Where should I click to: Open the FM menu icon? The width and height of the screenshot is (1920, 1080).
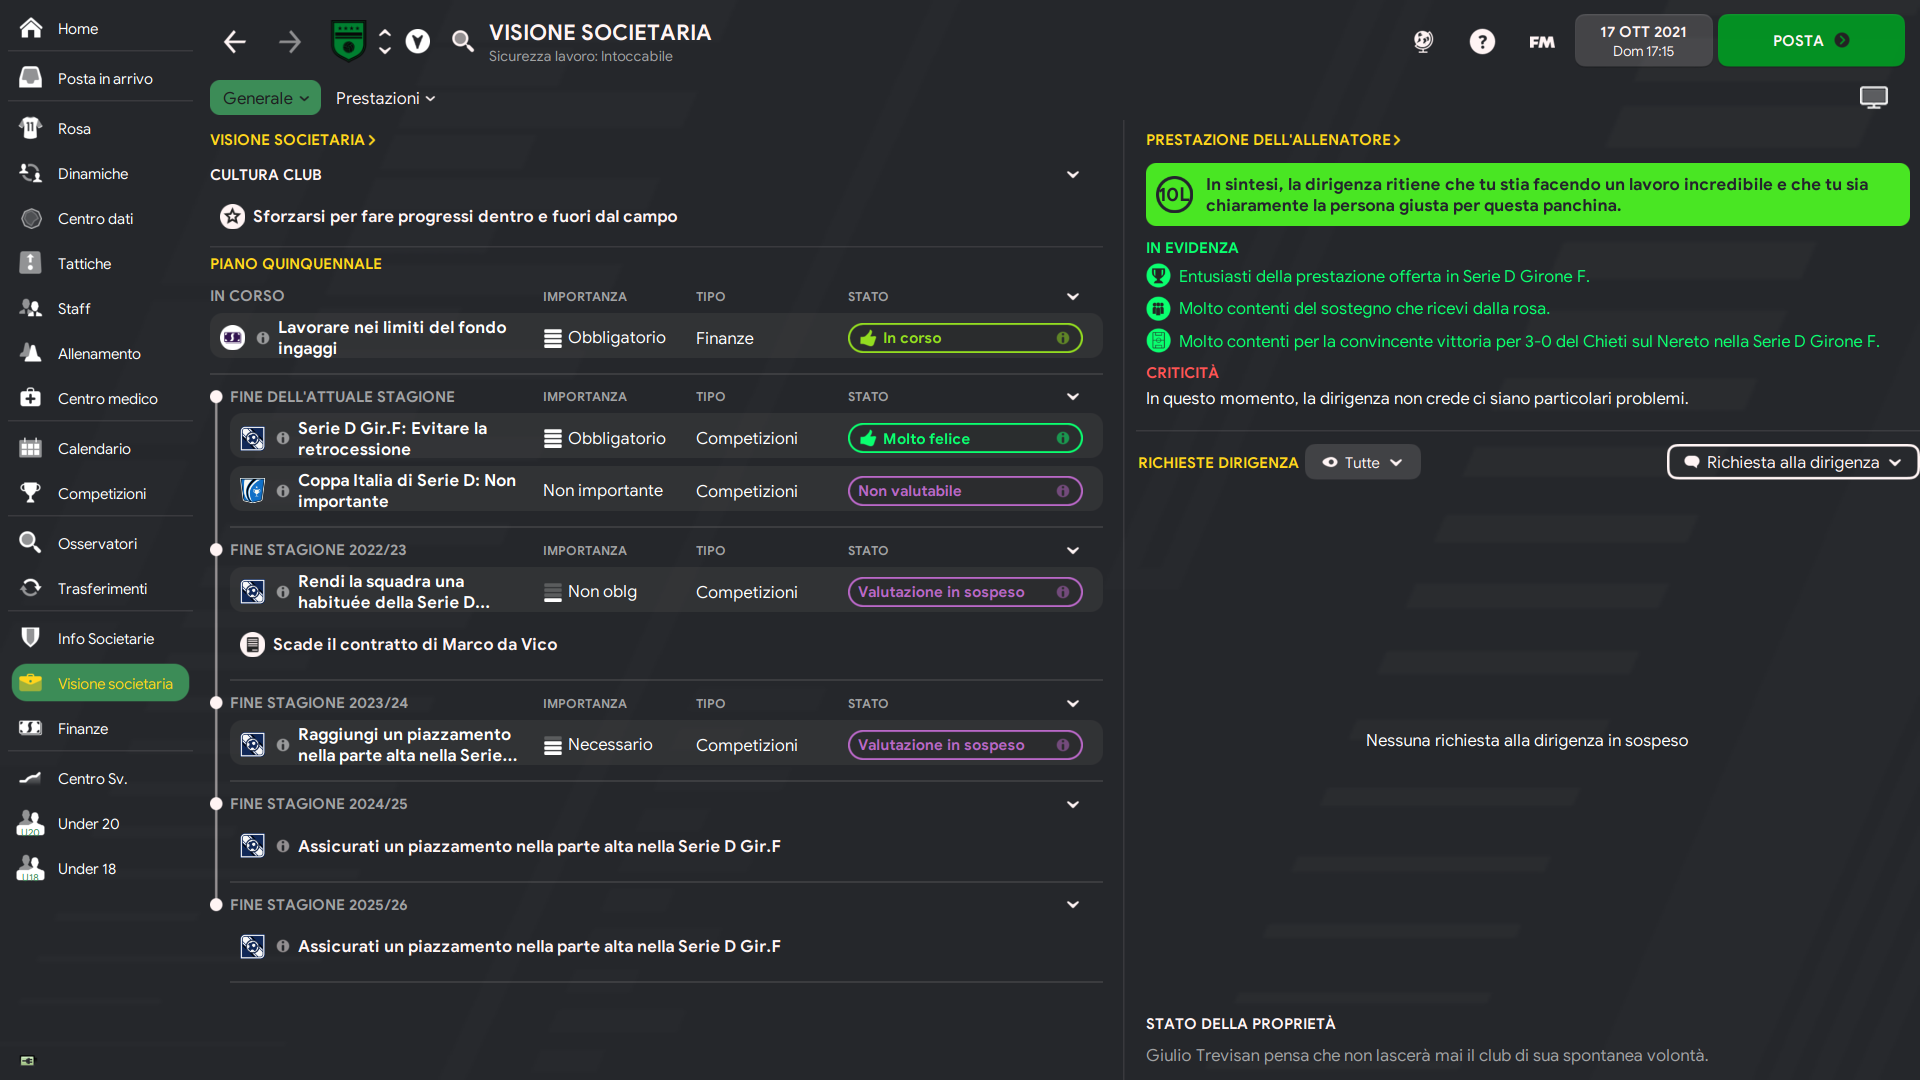[x=1541, y=41]
